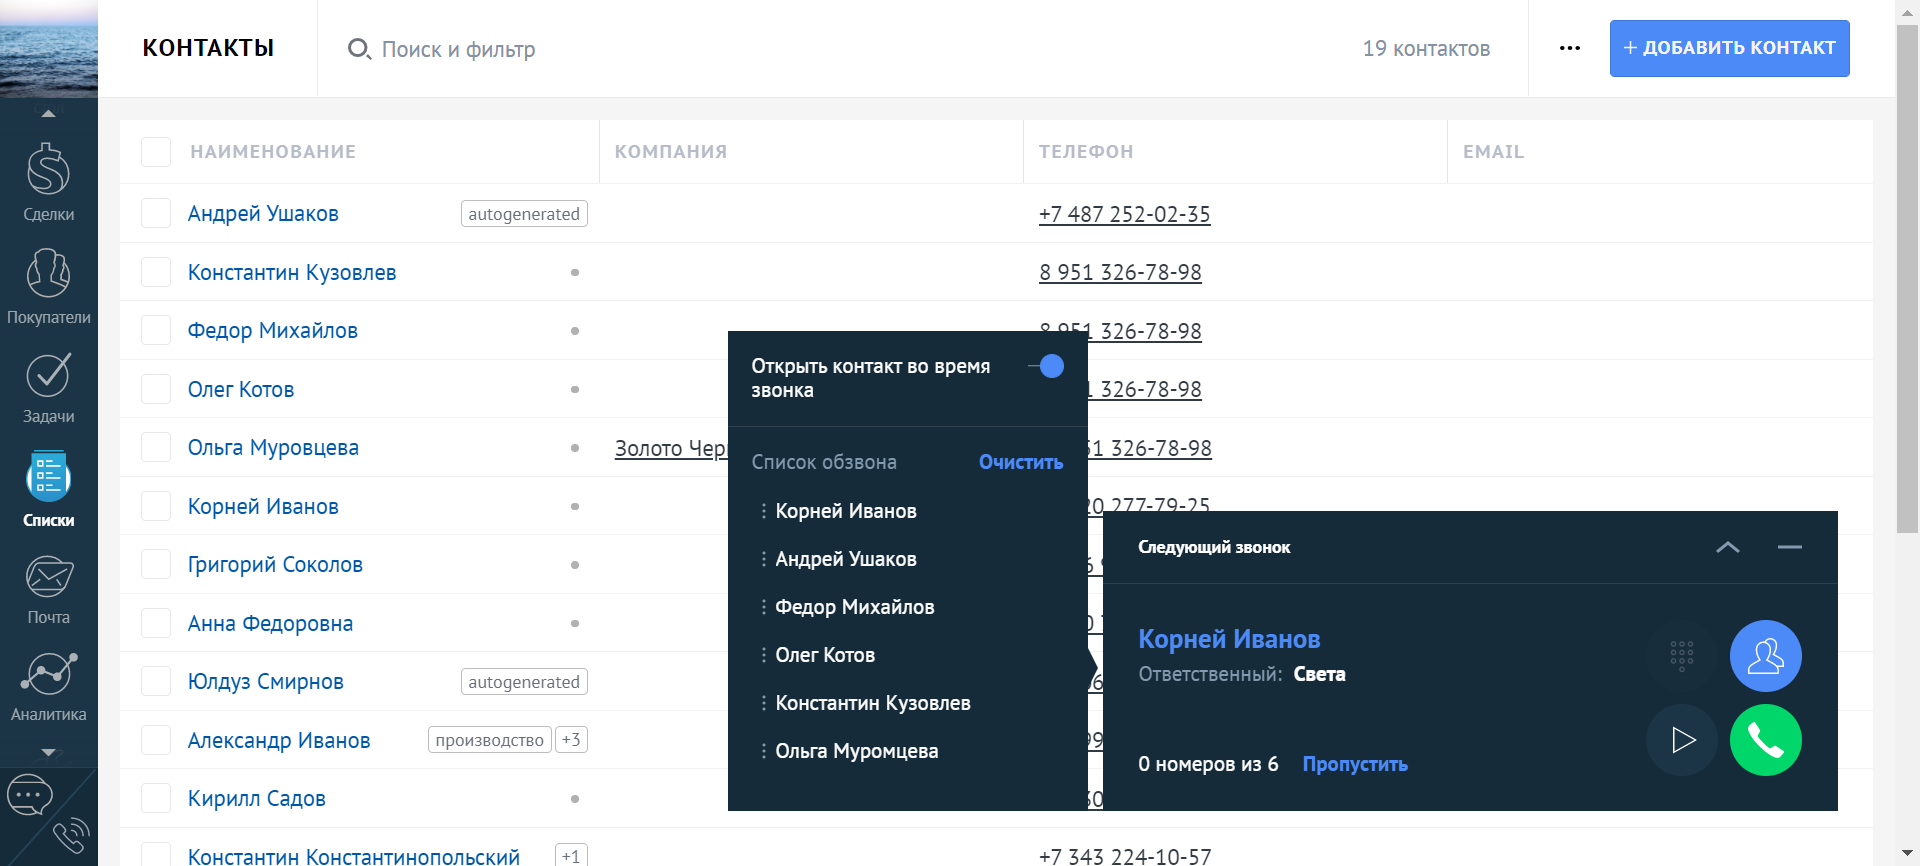The height and width of the screenshot is (866, 1920).
Task: Open contact card icon in call widget
Action: point(1765,656)
